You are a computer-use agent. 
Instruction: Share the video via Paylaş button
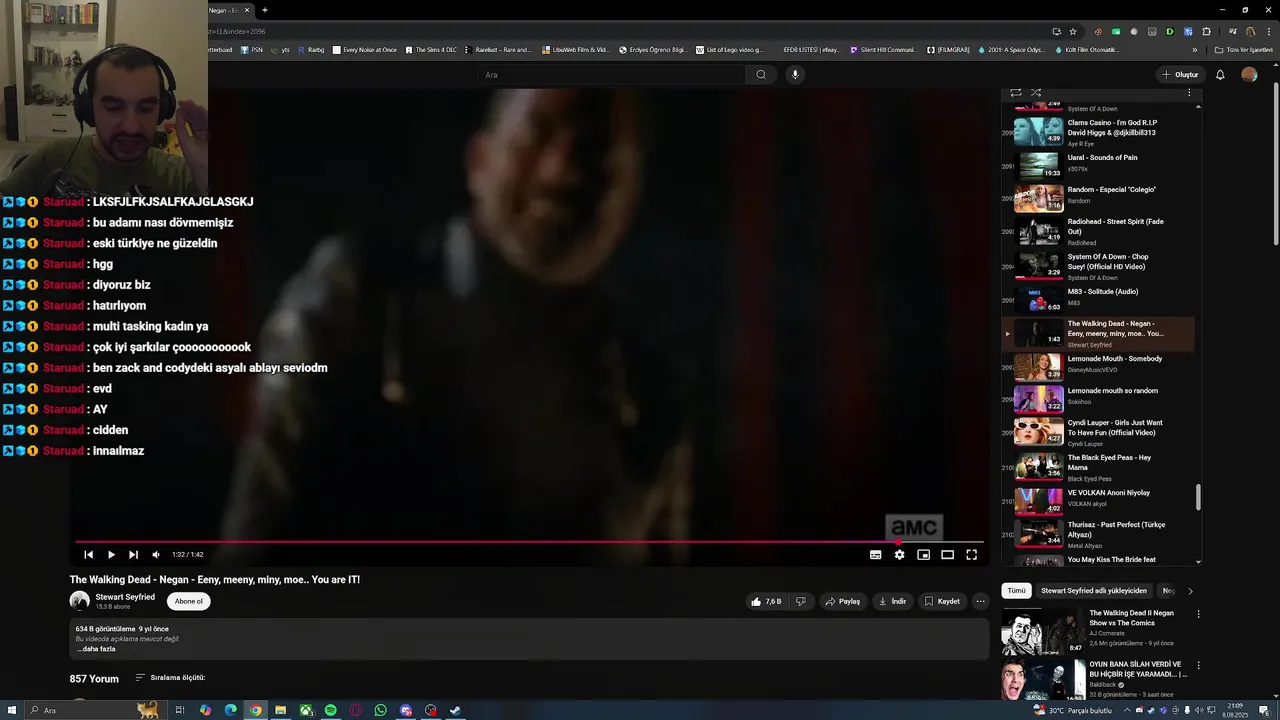click(x=842, y=601)
